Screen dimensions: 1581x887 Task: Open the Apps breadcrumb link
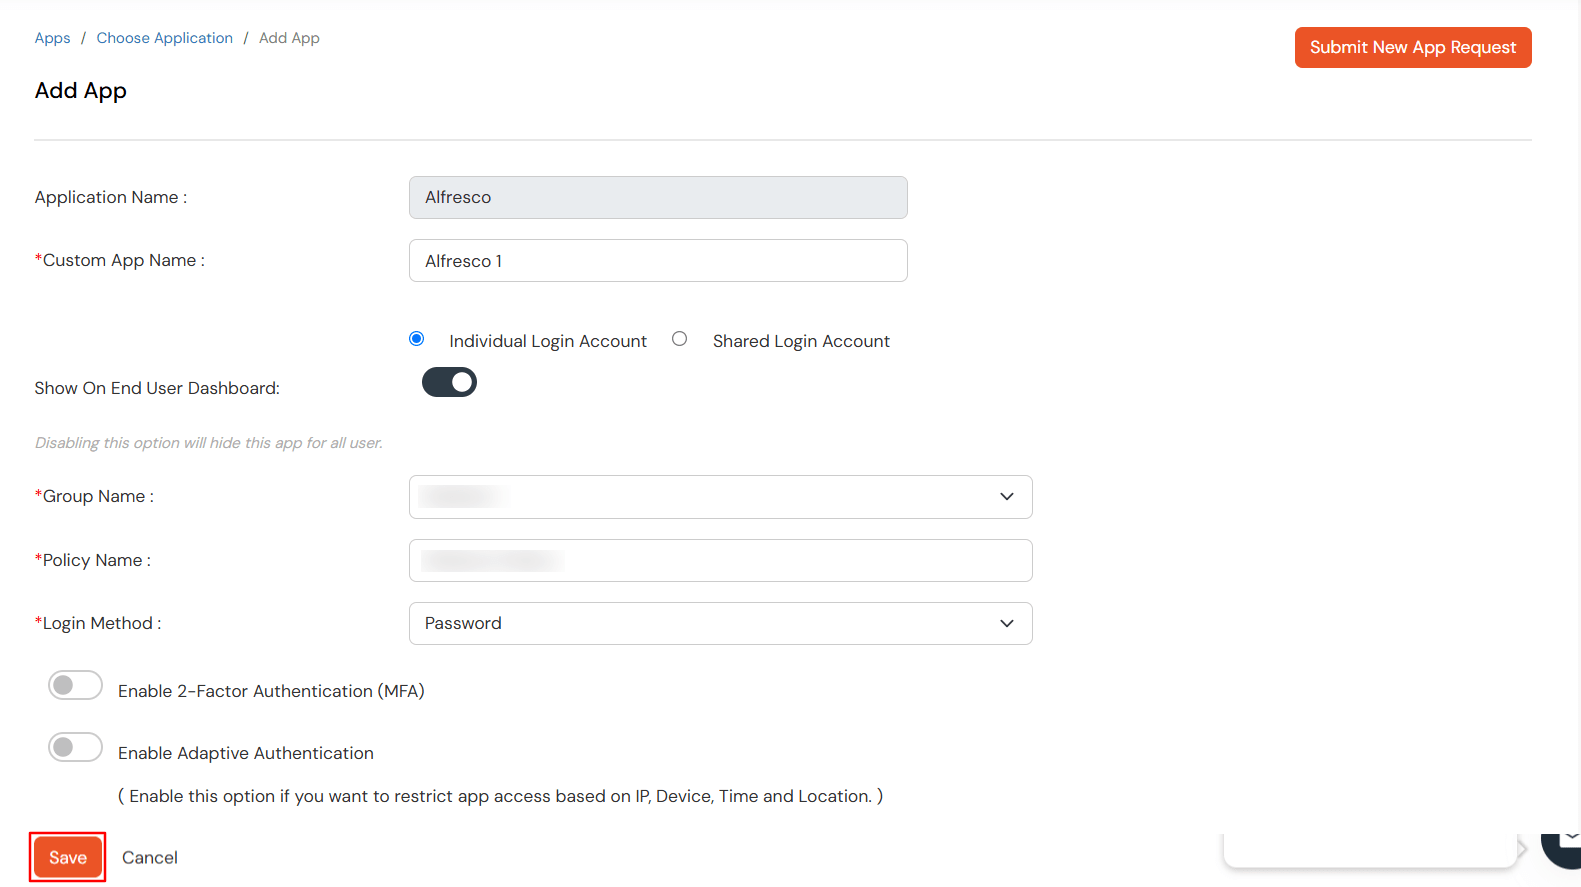pos(52,38)
